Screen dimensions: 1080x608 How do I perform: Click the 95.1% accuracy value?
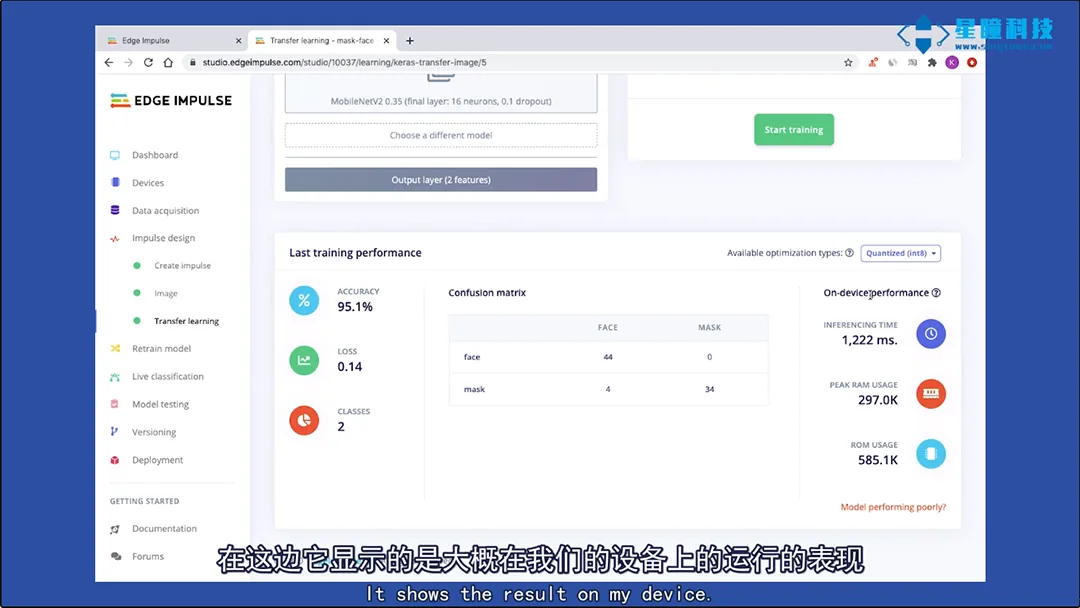(355, 307)
